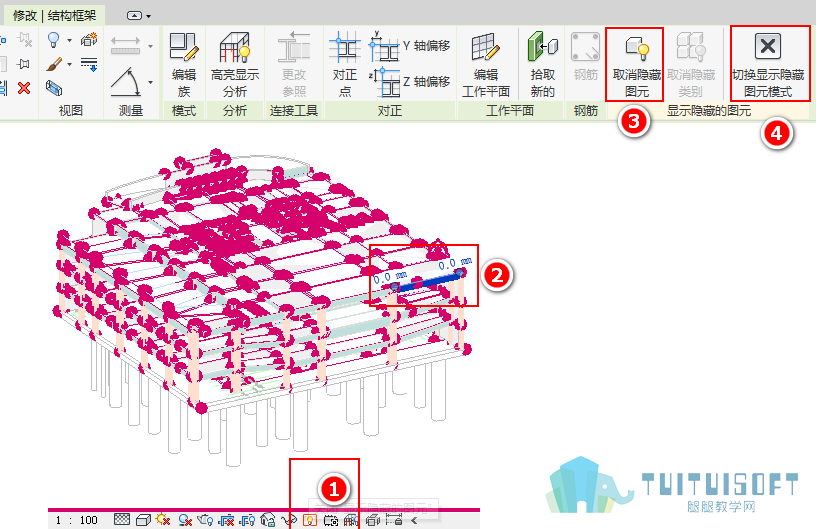Click the light bulb Hide in View icon
The height and width of the screenshot is (529, 819).
[53, 40]
